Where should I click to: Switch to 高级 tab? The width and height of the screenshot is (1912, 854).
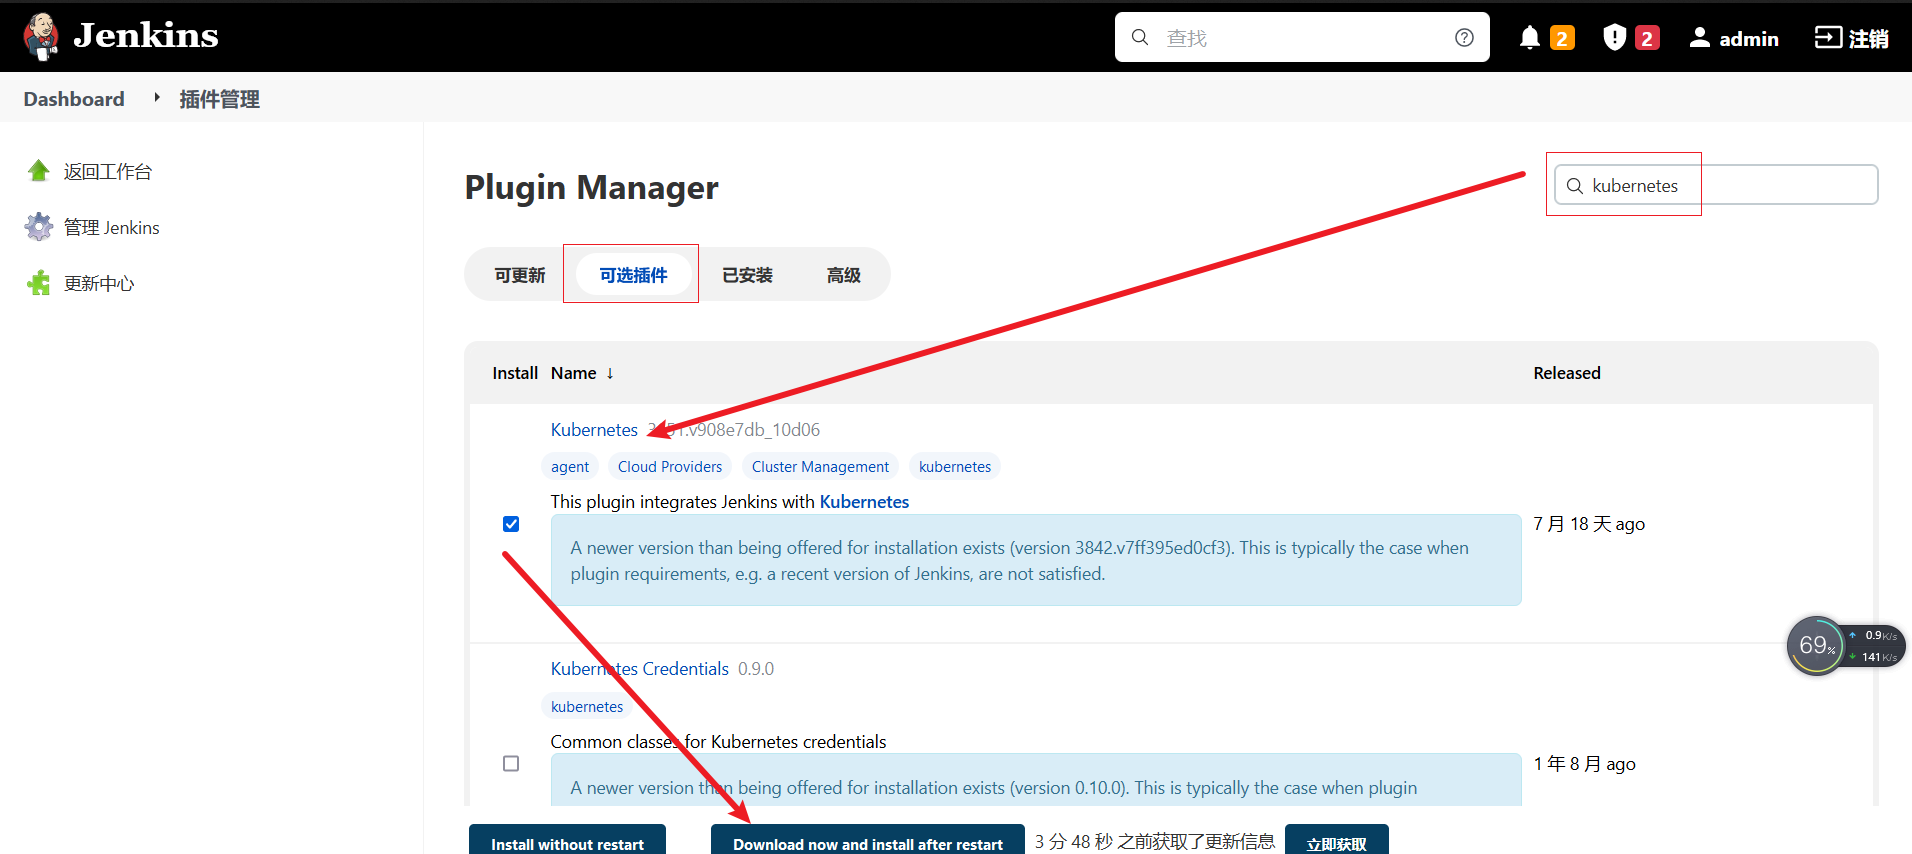pyautogui.click(x=844, y=275)
